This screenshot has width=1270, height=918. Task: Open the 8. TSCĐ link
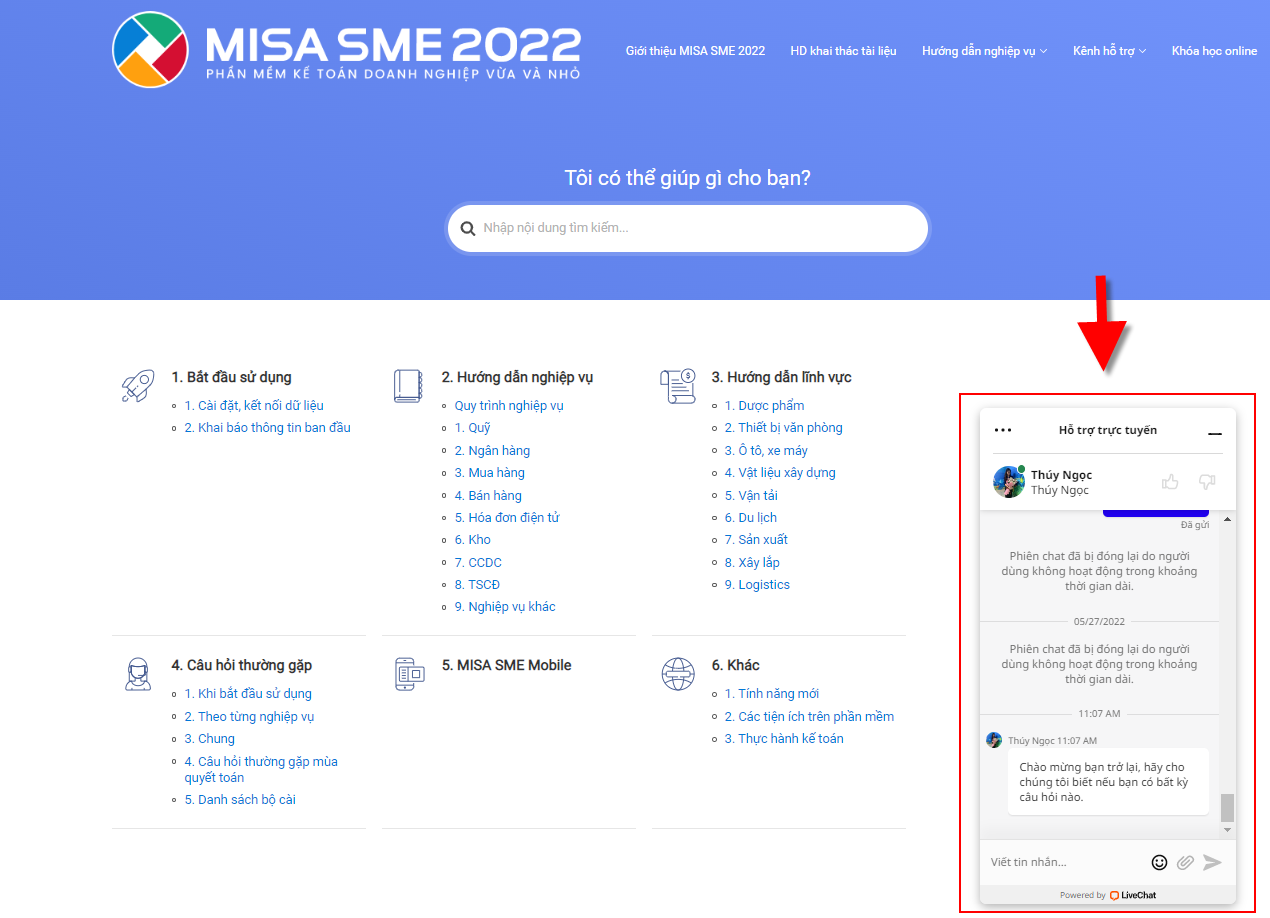pyautogui.click(x=477, y=585)
